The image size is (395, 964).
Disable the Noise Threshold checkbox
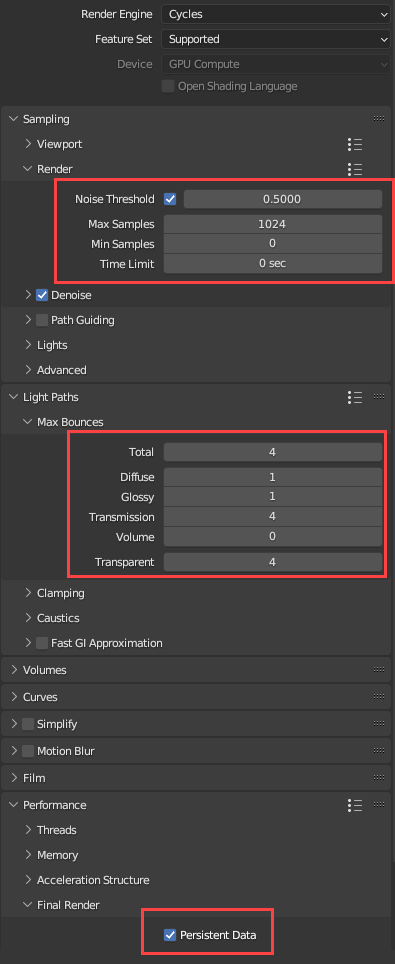coord(170,199)
